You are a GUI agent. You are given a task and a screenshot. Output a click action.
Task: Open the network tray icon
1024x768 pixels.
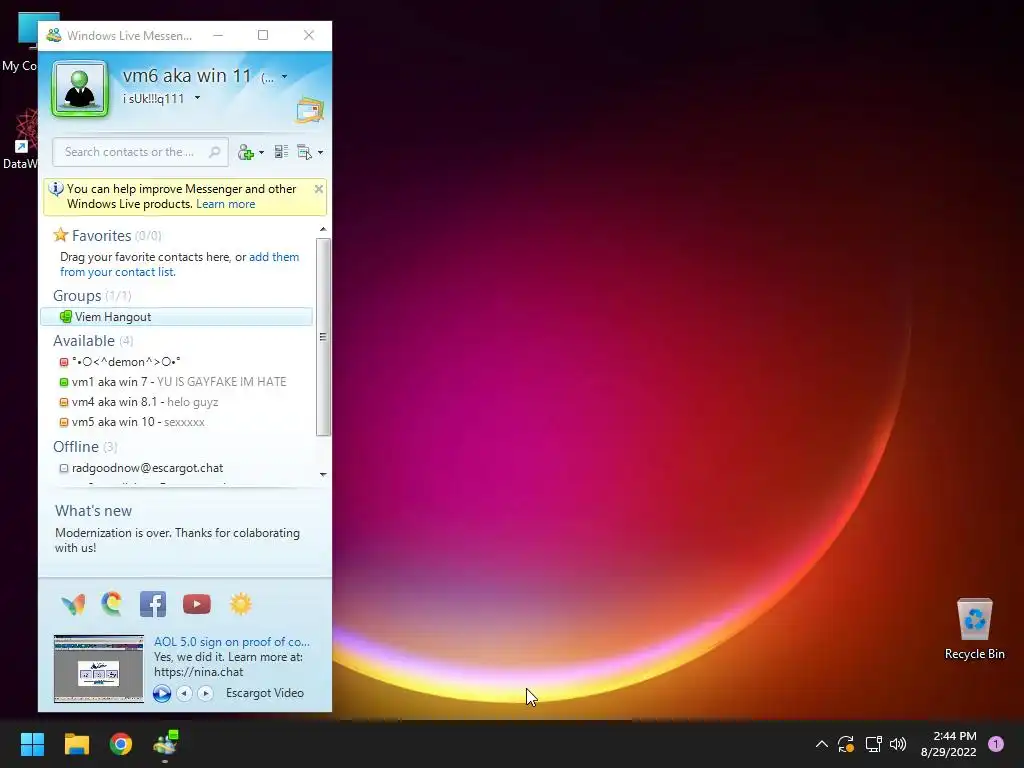(x=873, y=744)
